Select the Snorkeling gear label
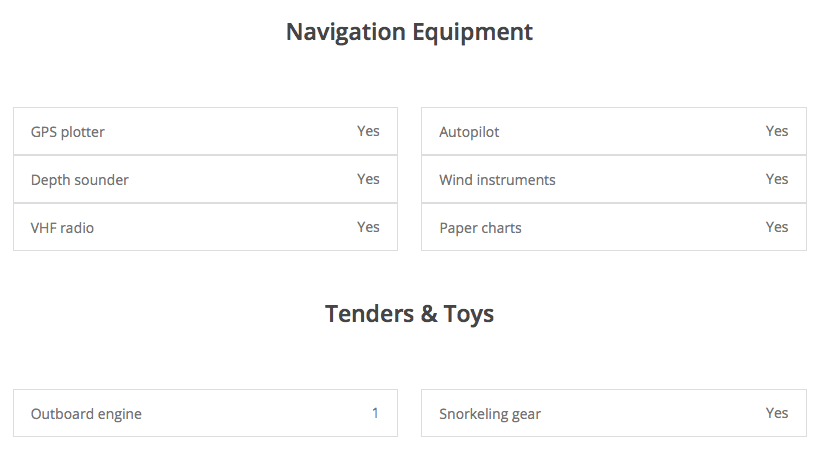 [x=490, y=414]
